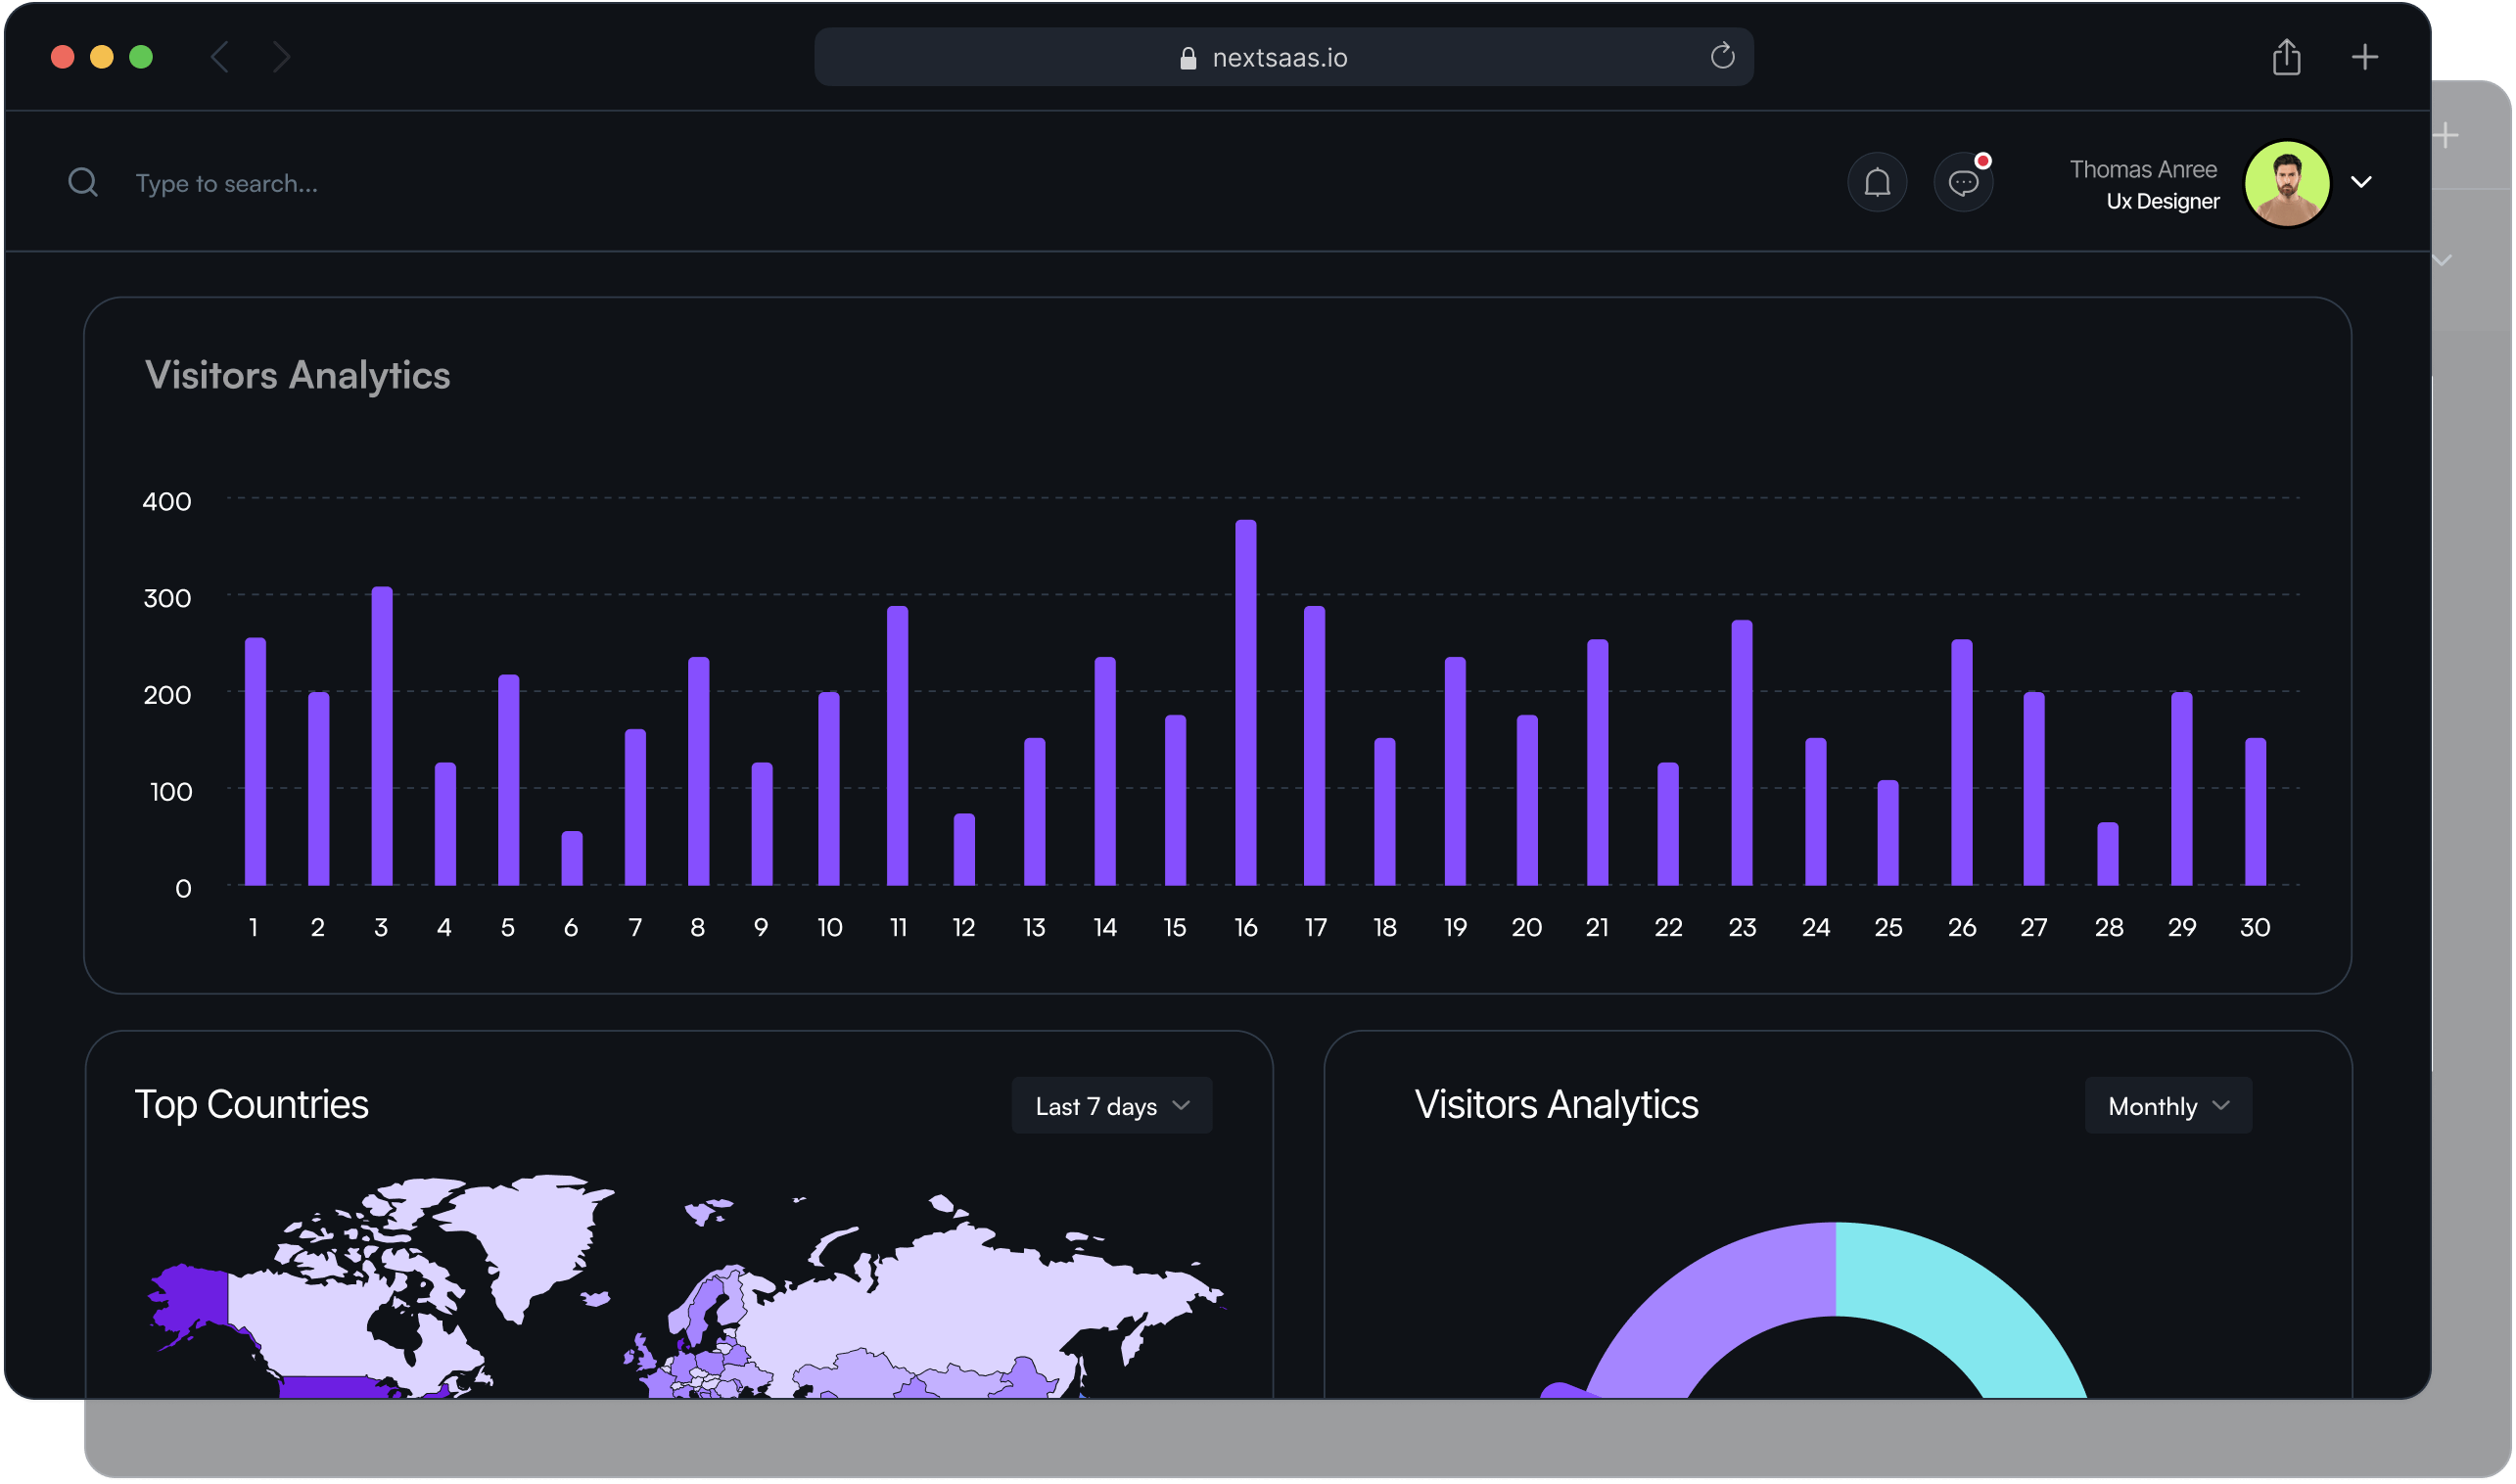Screen dimensions: 2516x1484
Task: Open the notifications bell
Action: pos(1877,182)
